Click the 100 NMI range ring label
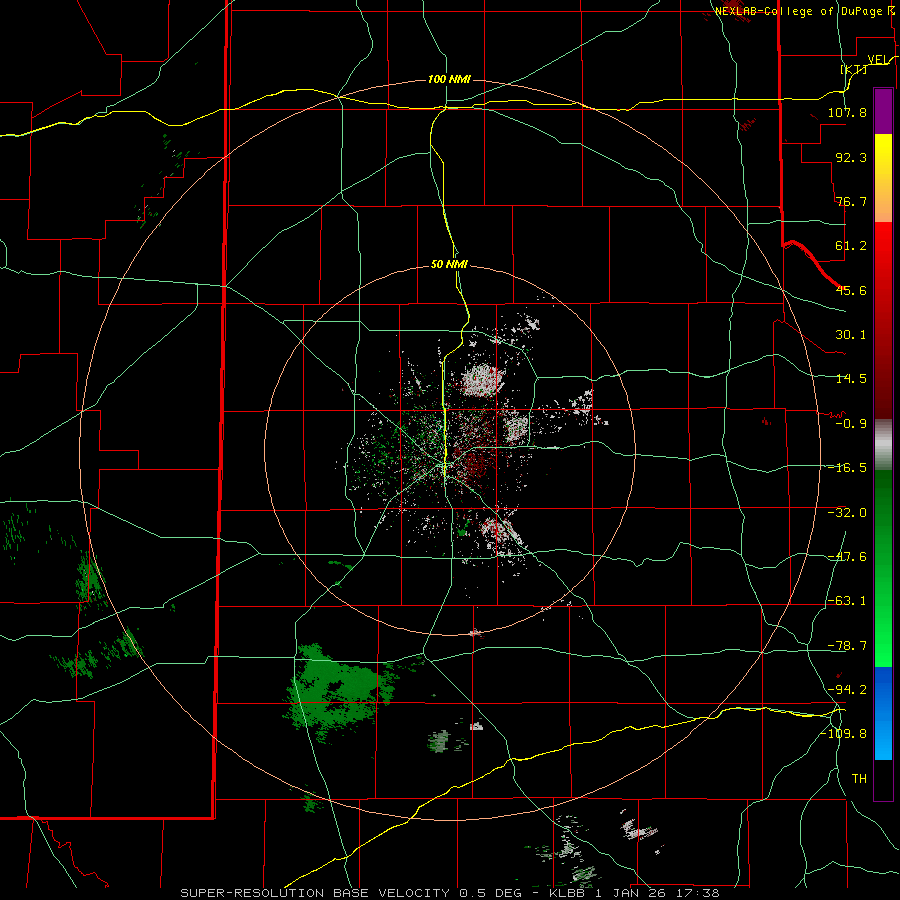Screen dimensions: 900x900 click(449, 79)
